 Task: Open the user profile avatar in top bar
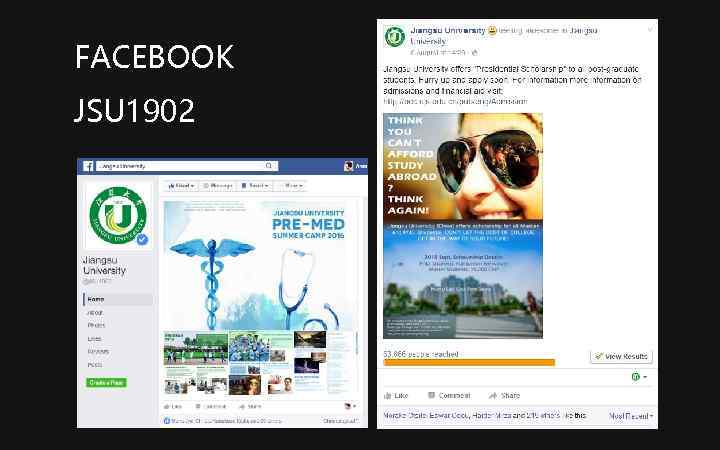349,166
